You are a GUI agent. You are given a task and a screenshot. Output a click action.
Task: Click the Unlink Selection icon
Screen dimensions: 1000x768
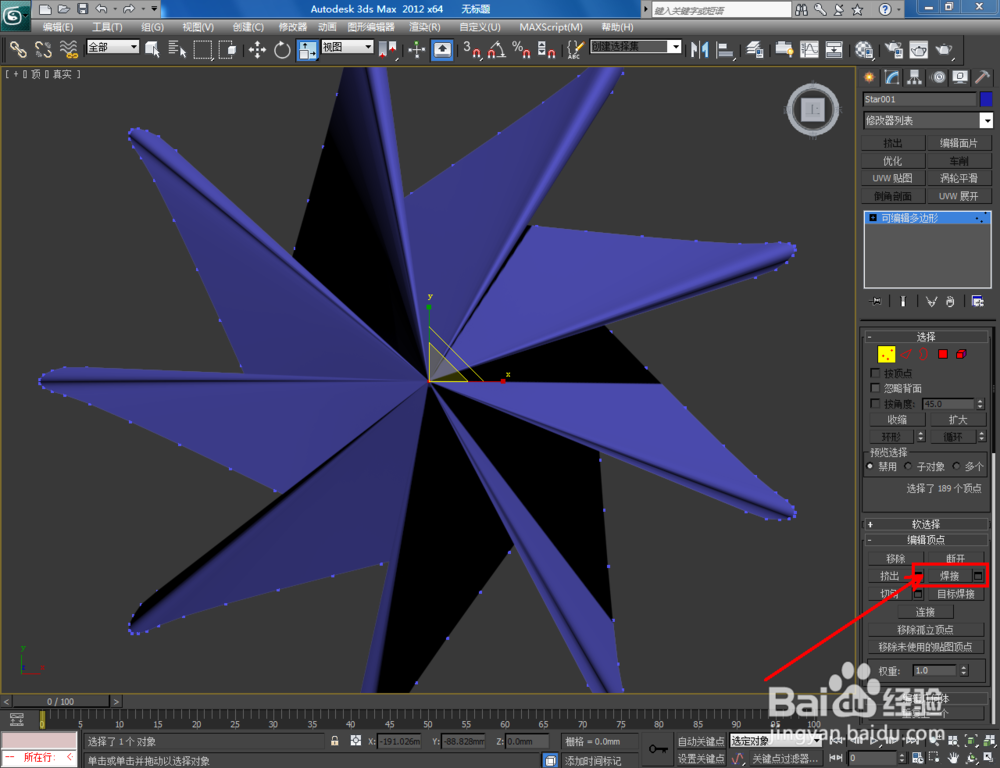click(43, 49)
